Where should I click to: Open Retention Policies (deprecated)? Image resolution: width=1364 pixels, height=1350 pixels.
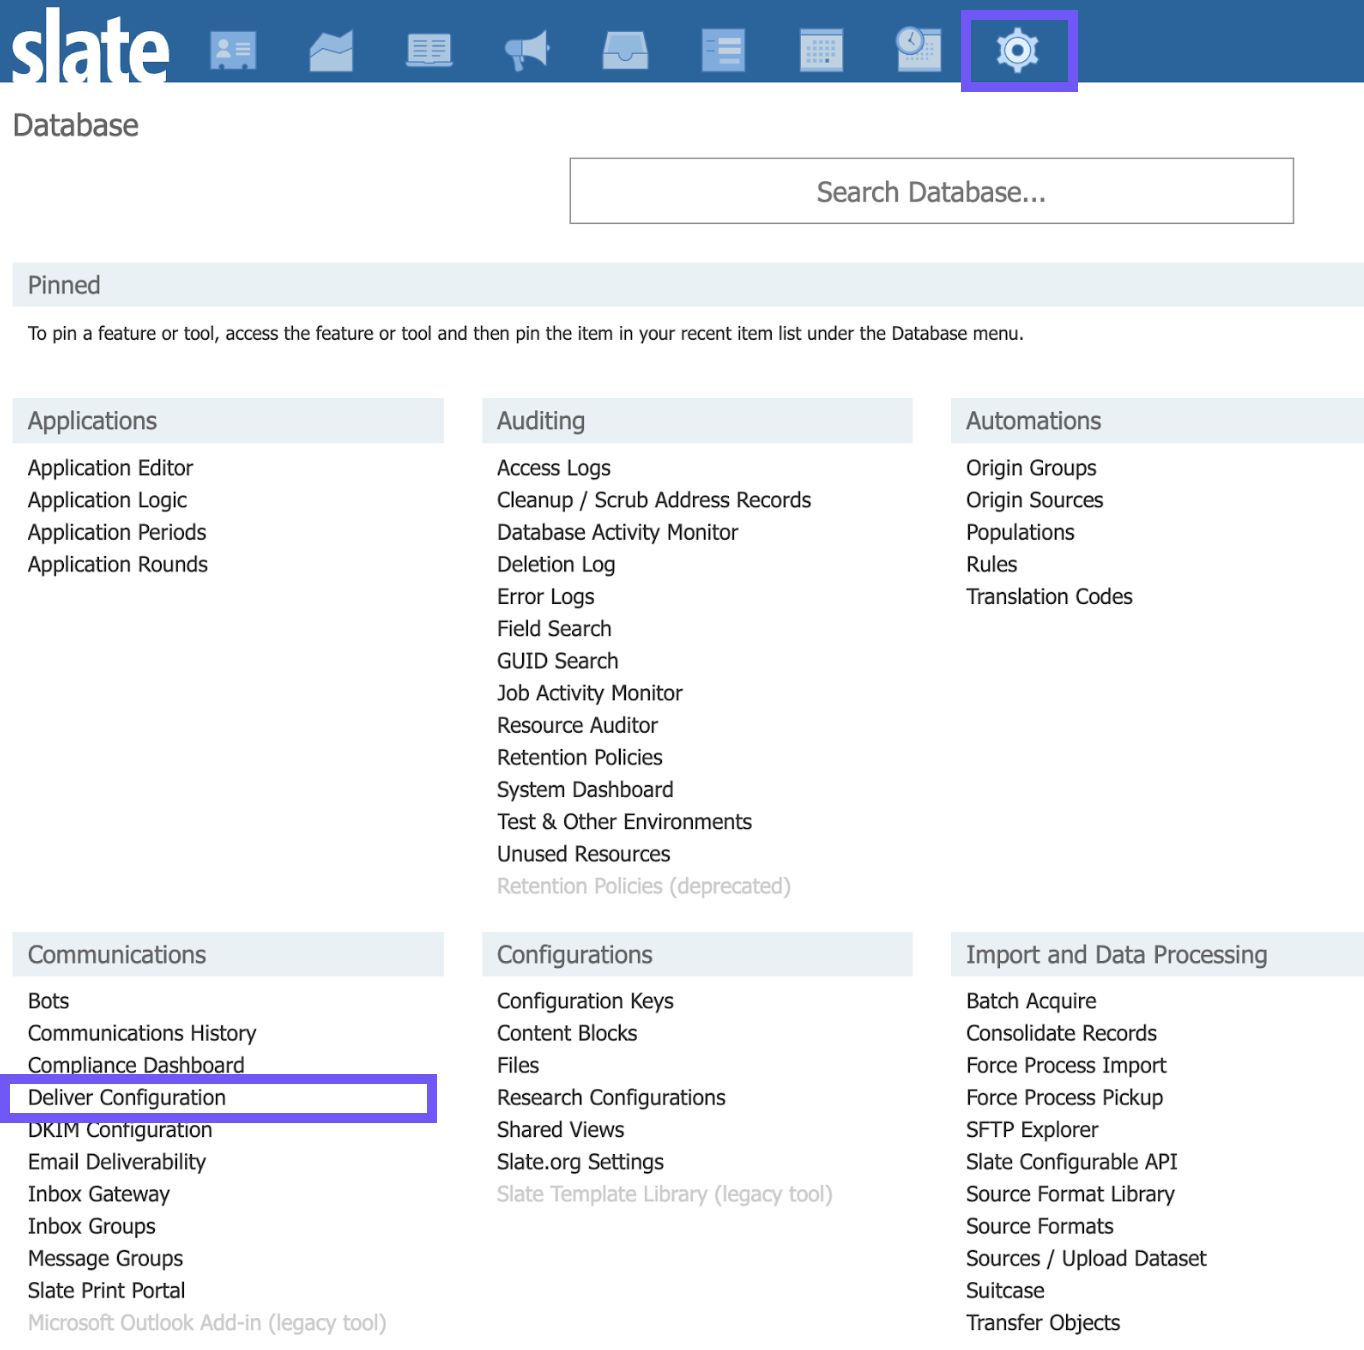[x=644, y=886]
